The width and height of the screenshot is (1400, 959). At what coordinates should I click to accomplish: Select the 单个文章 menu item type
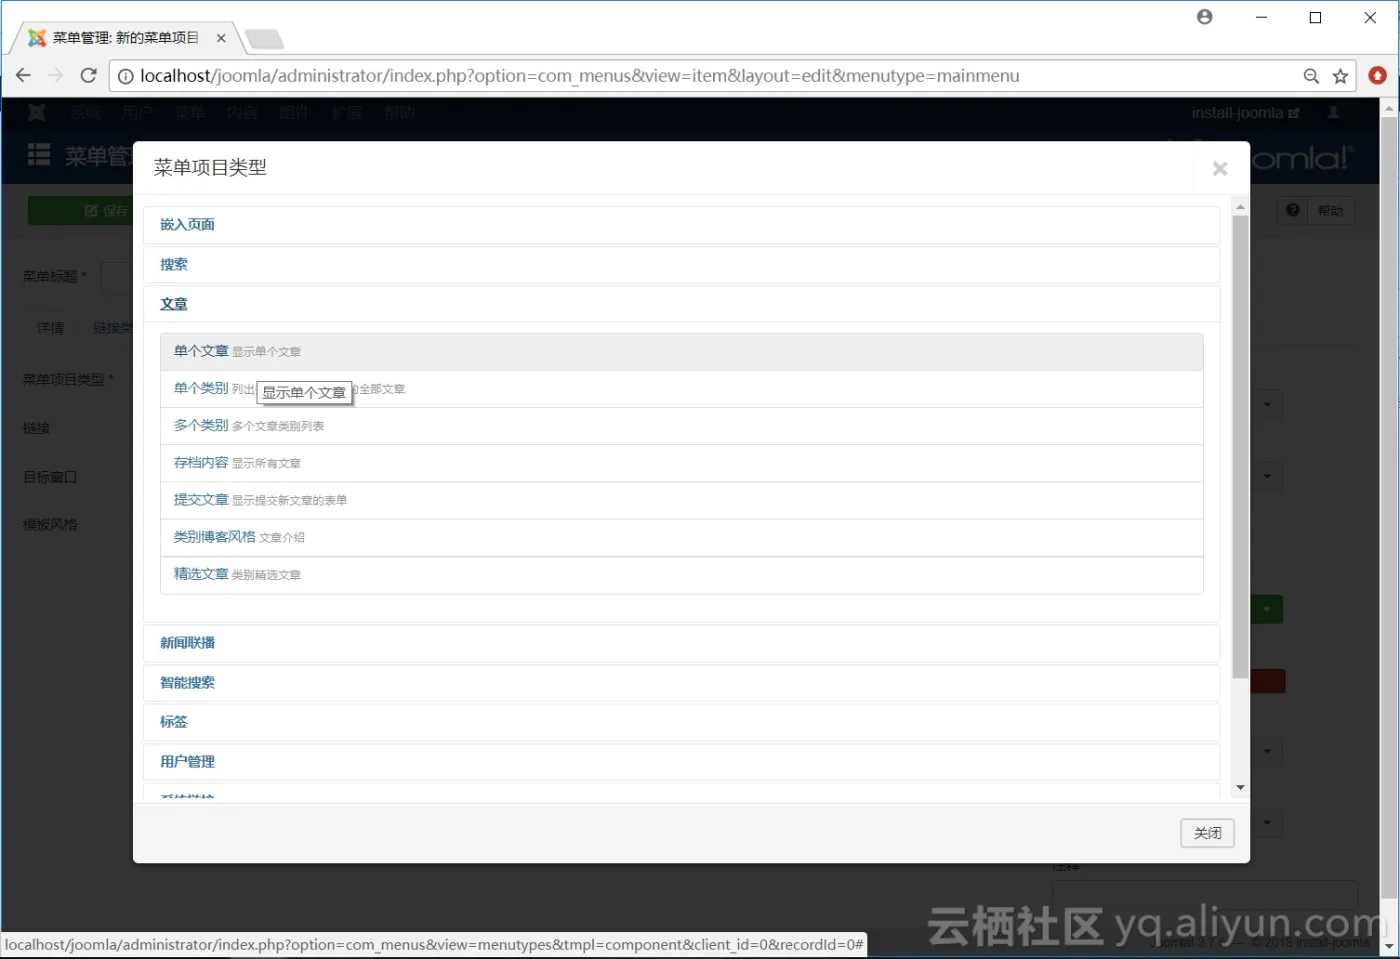681,351
